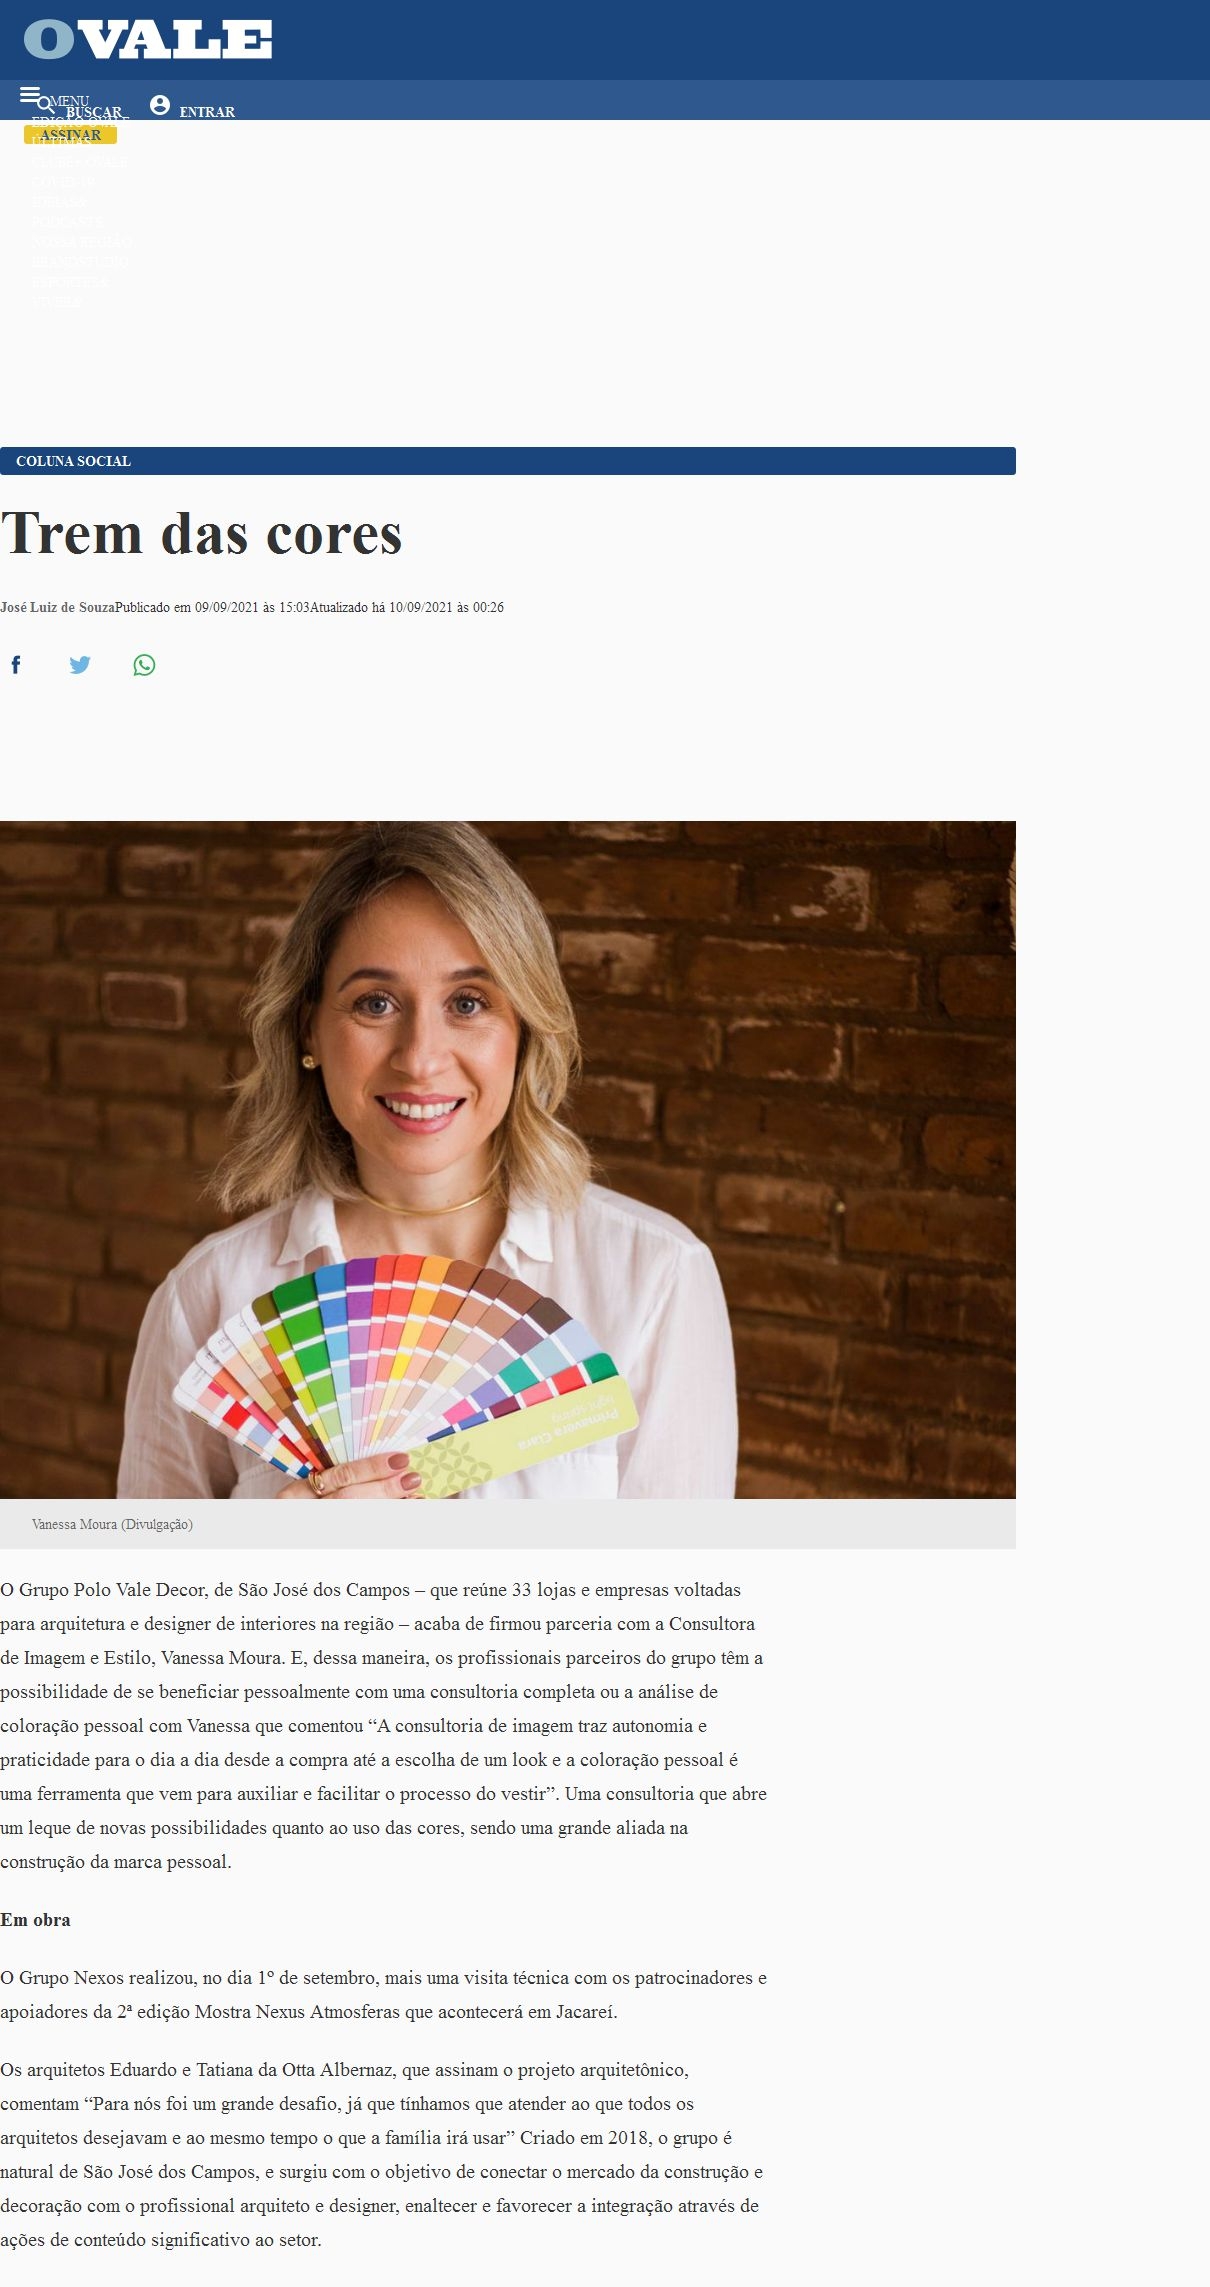Click the BUSCAR search label
Viewport: 1210px width, 2287px height.
pos(94,112)
